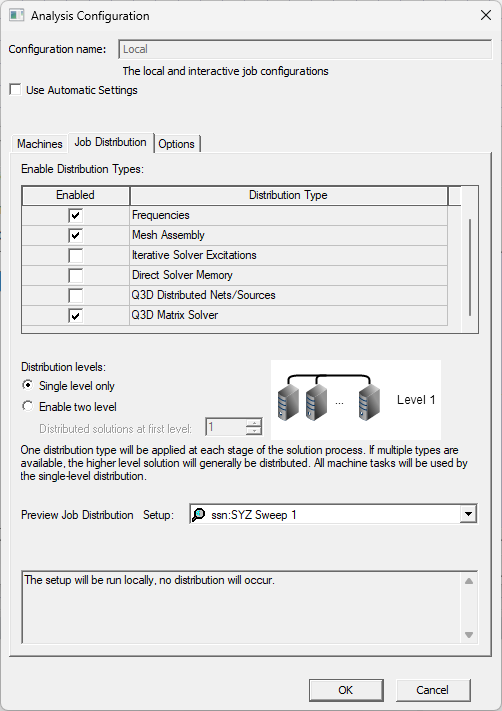The height and width of the screenshot is (711, 502).
Task: Click the Enabled column header
Action: point(75,195)
